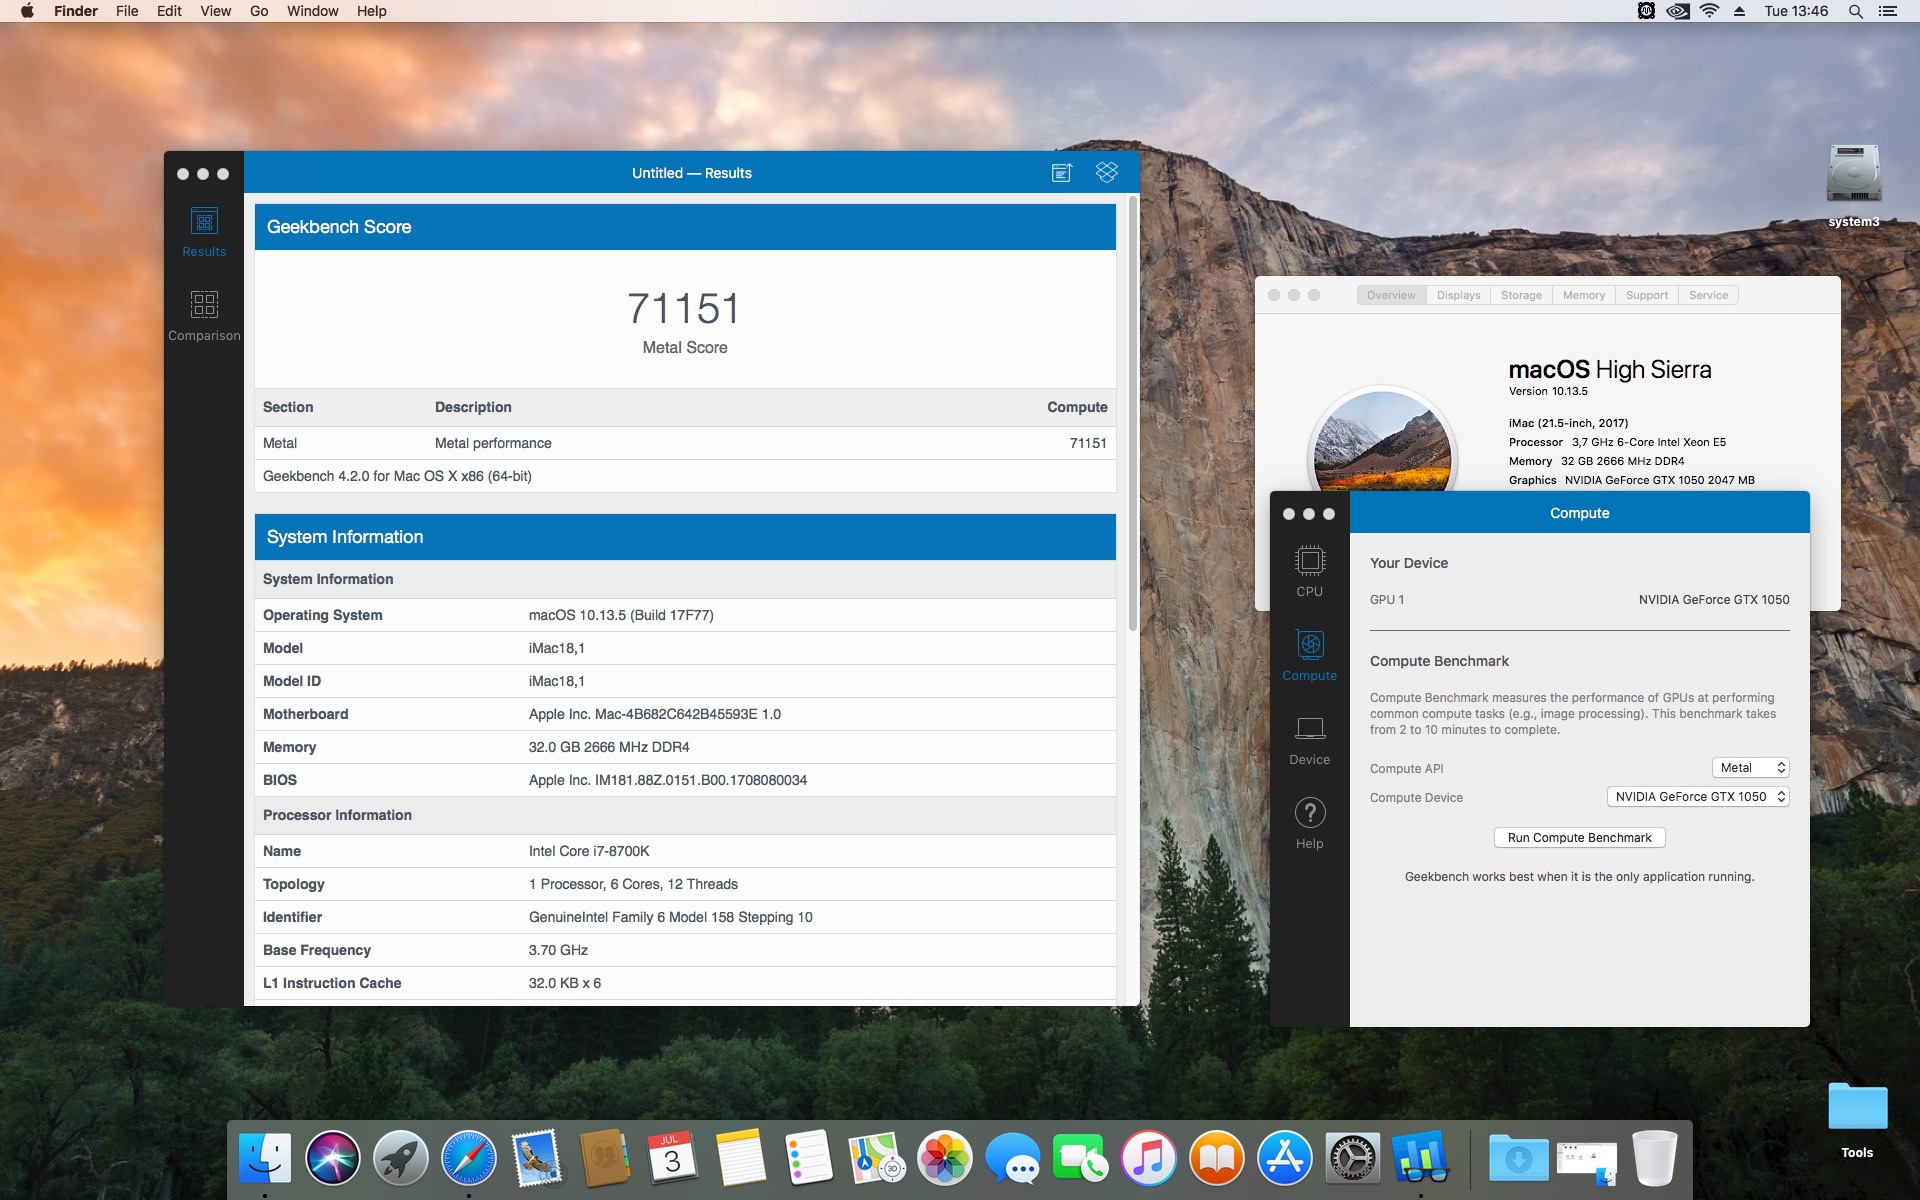Click the Dropbox icon in Results window
Screen dimensions: 1920x1200
1106,173
